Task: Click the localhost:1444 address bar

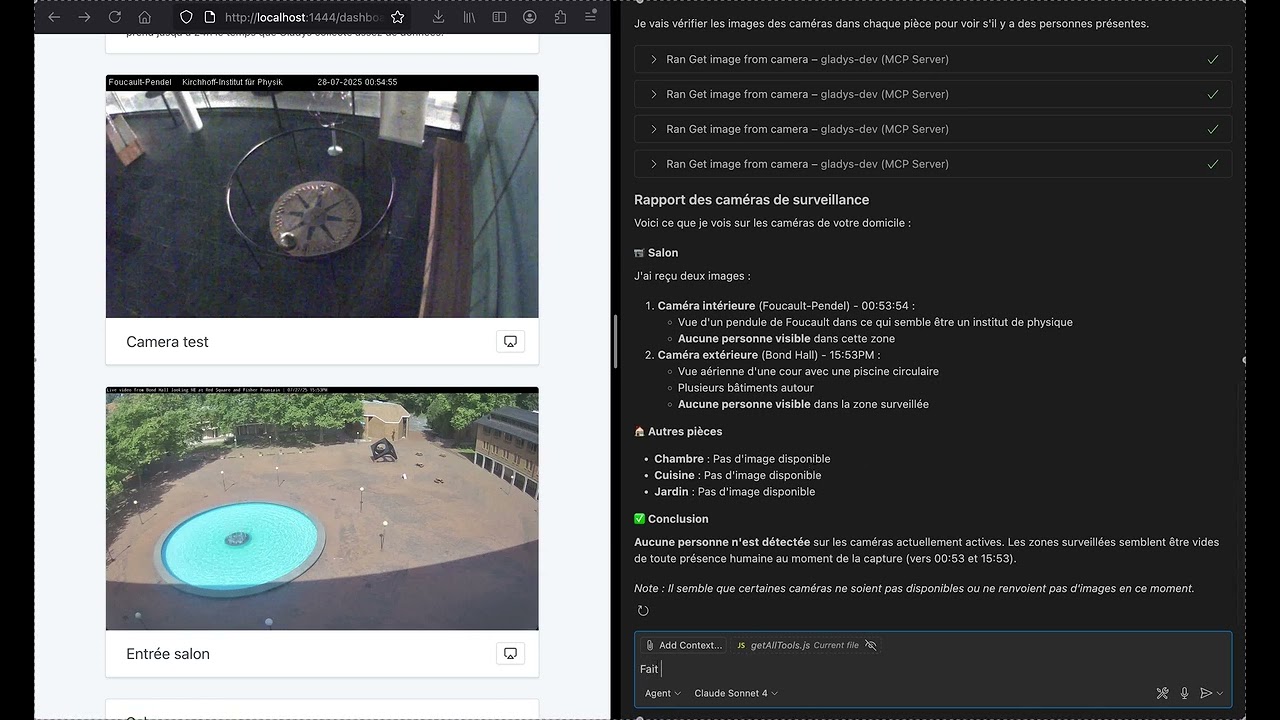Action: coord(304,17)
